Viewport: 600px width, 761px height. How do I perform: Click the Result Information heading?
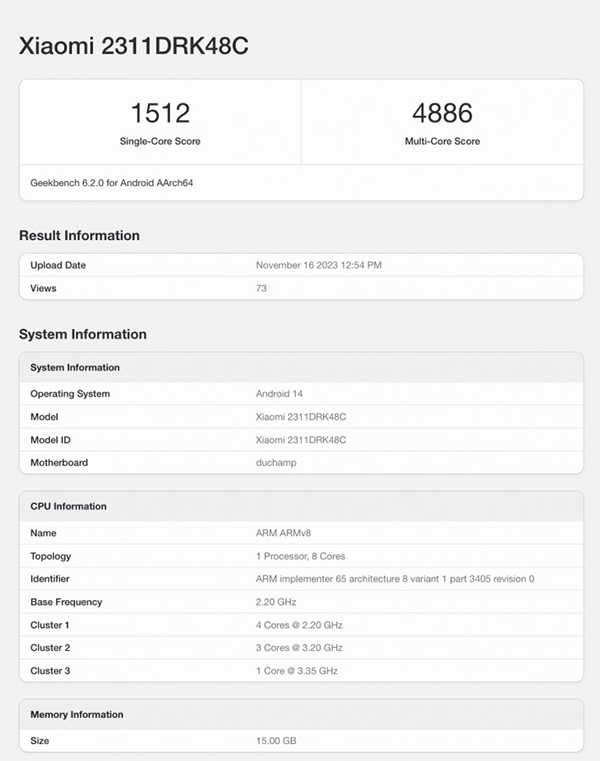[80, 235]
